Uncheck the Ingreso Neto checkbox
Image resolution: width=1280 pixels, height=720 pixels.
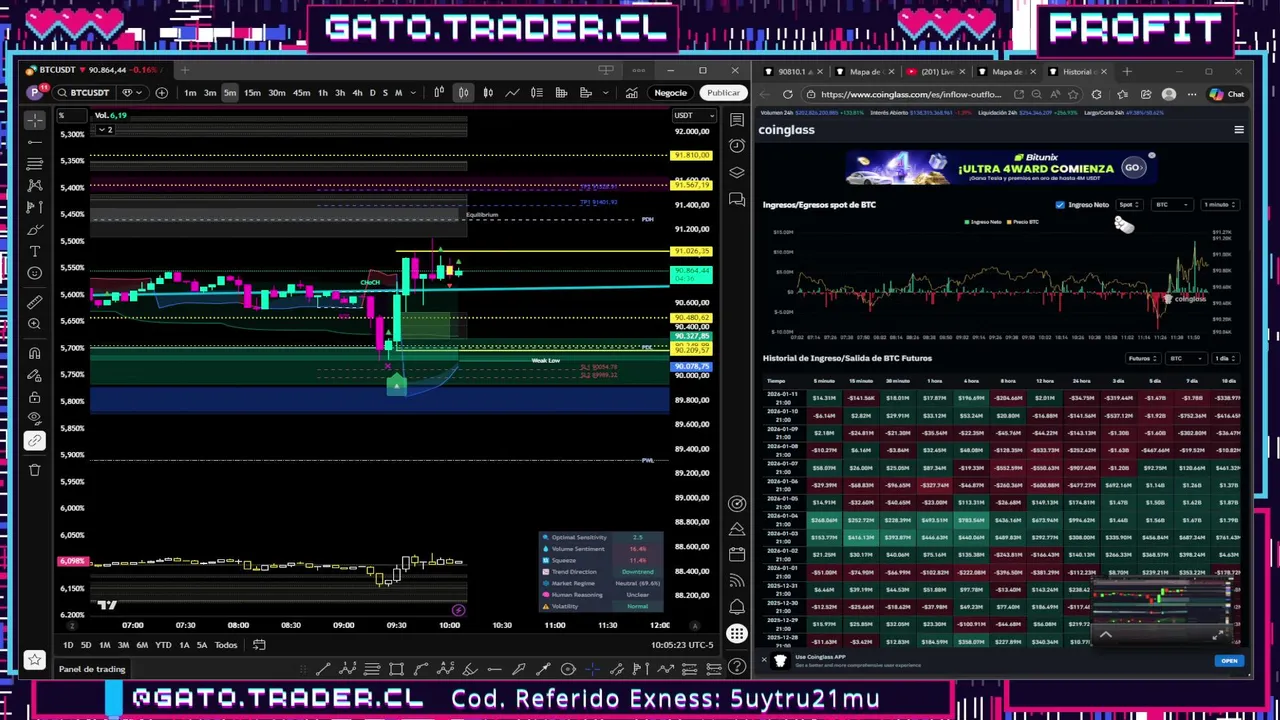pos(1060,205)
